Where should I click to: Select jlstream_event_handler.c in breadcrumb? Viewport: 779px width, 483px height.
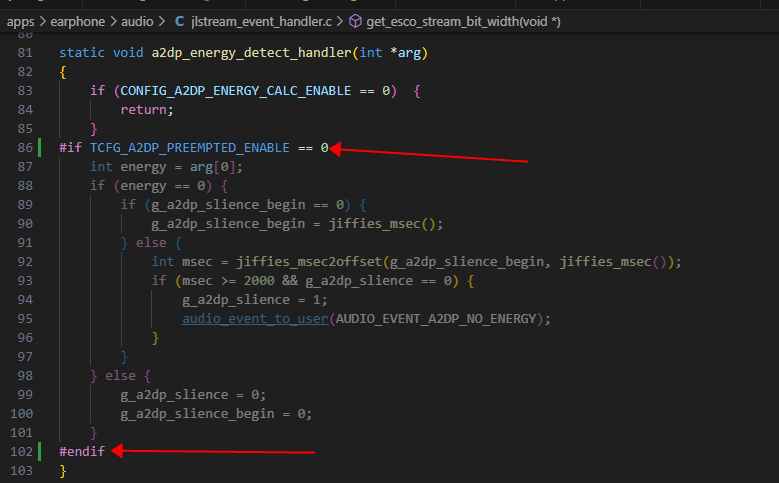coord(261,22)
